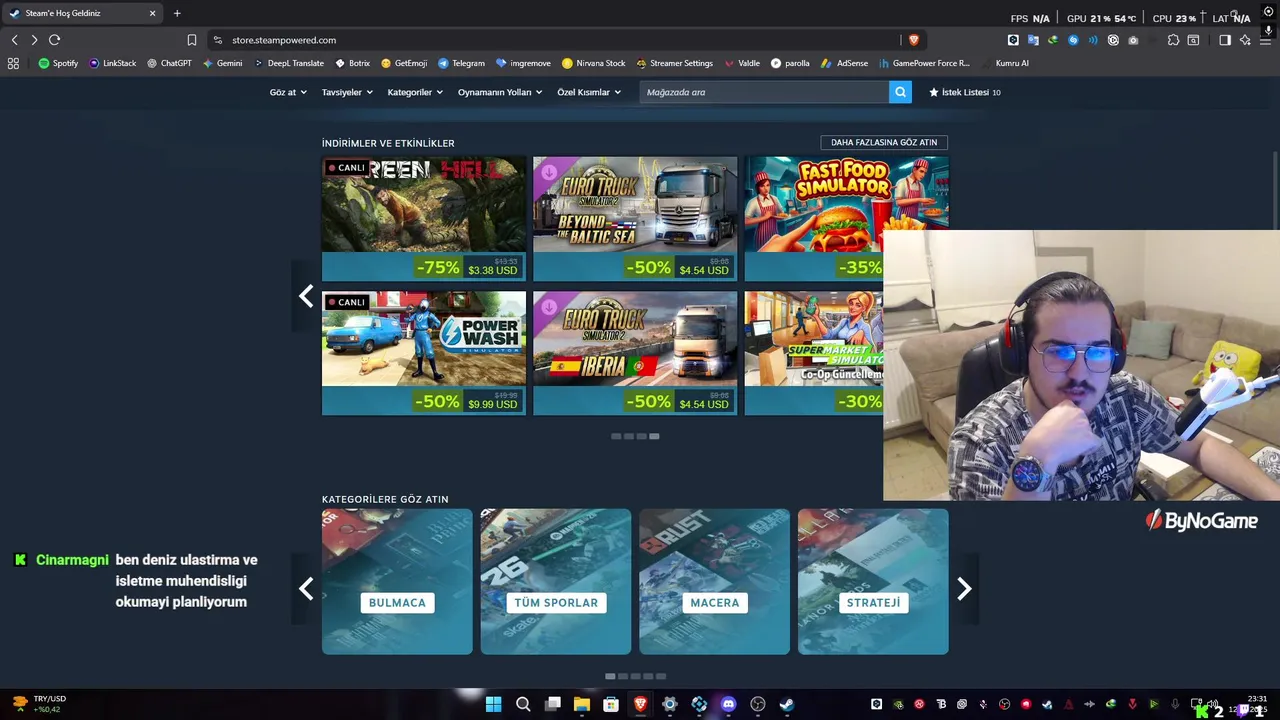Open Euro Truck Beyond the Baltic Sea deal

pyautogui.click(x=635, y=219)
